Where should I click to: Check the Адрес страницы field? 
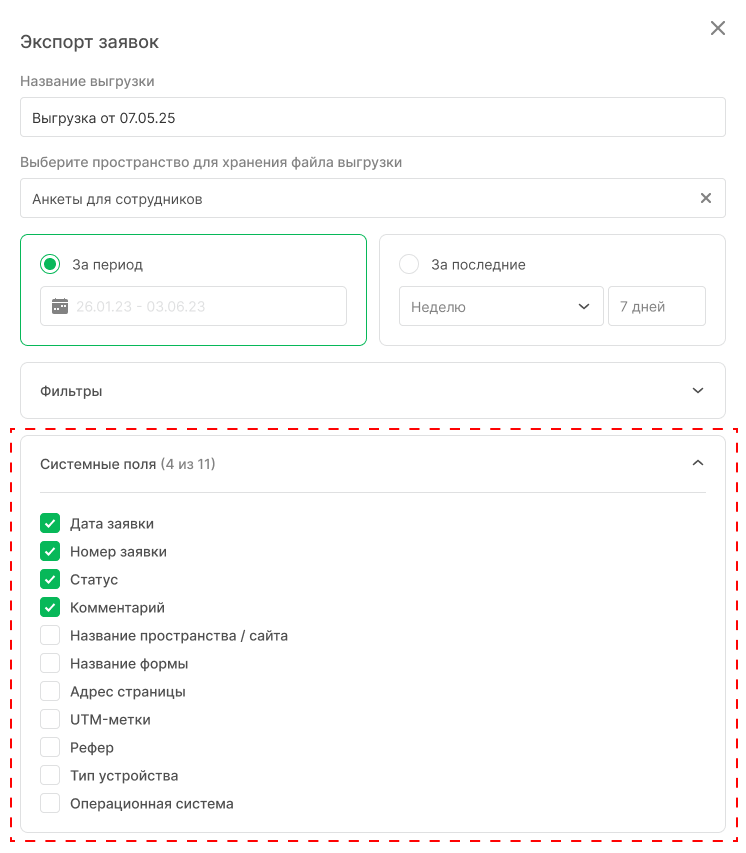click(x=50, y=691)
